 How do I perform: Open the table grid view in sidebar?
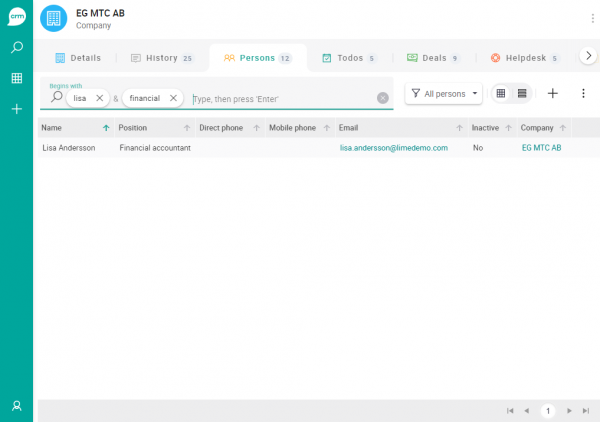pos(17,78)
